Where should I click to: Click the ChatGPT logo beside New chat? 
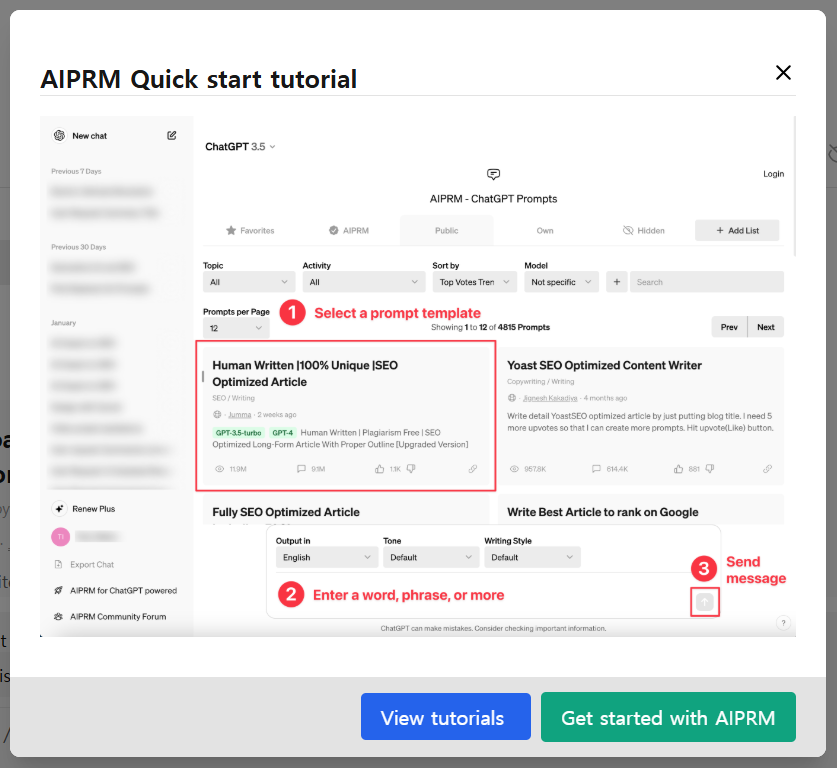[59, 136]
